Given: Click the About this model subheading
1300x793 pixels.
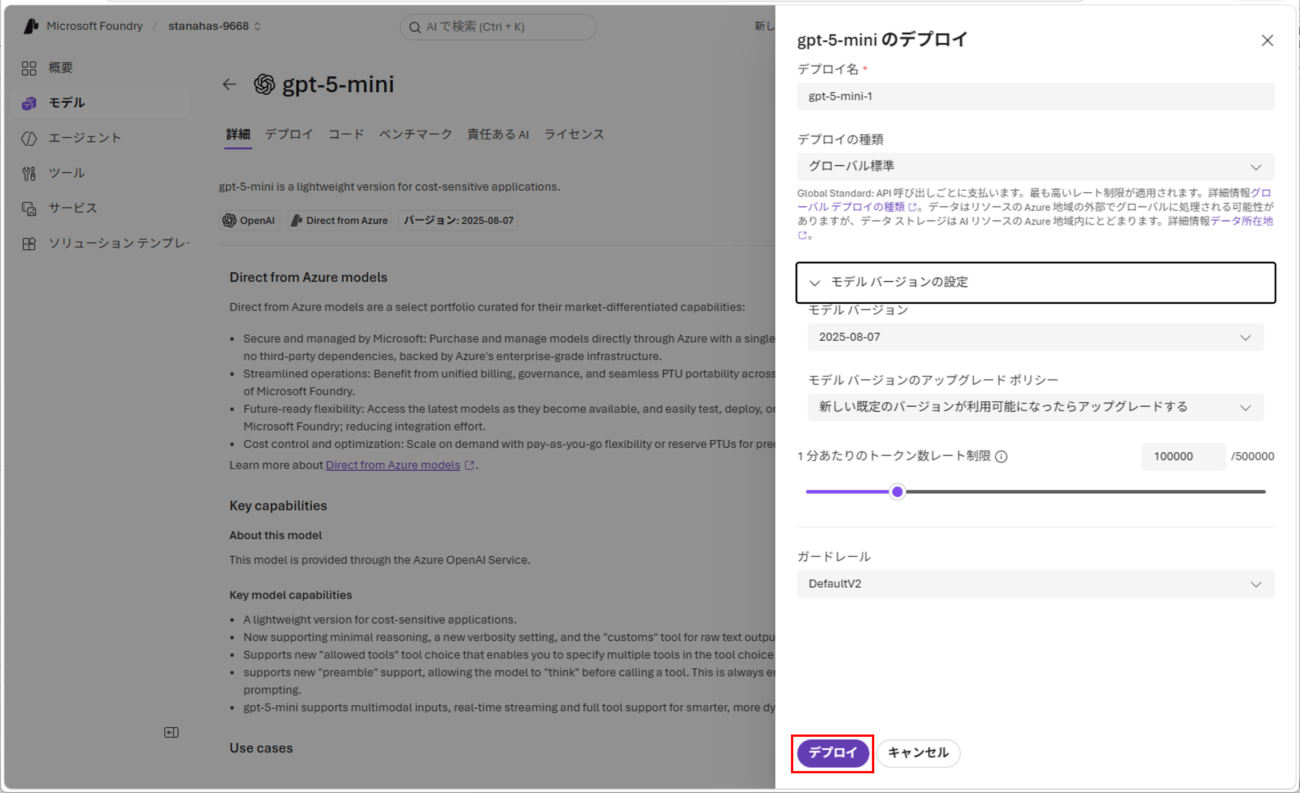Looking at the screenshot, I should [x=276, y=535].
